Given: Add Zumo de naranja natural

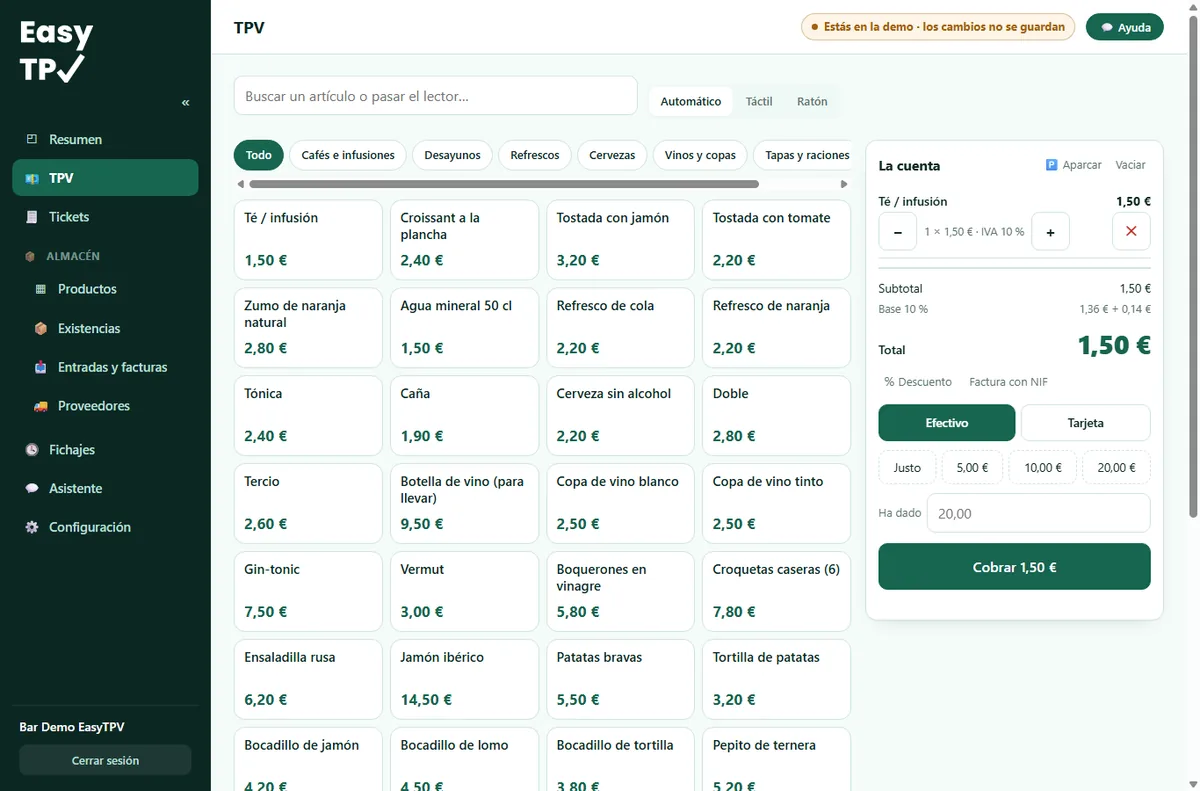Looking at the screenshot, I should 308,328.
